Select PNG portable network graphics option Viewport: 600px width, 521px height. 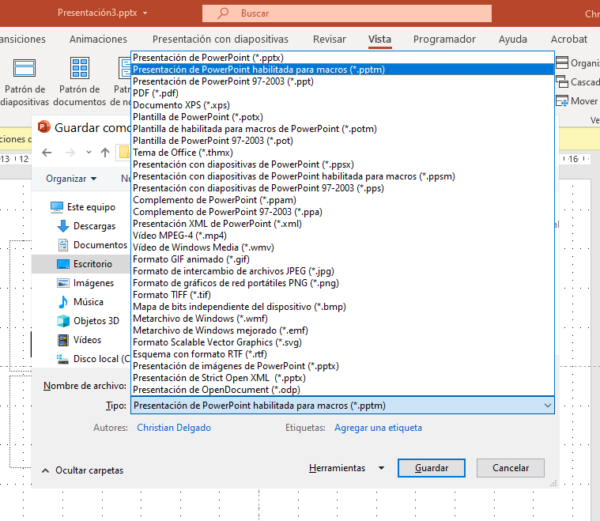click(x=342, y=283)
